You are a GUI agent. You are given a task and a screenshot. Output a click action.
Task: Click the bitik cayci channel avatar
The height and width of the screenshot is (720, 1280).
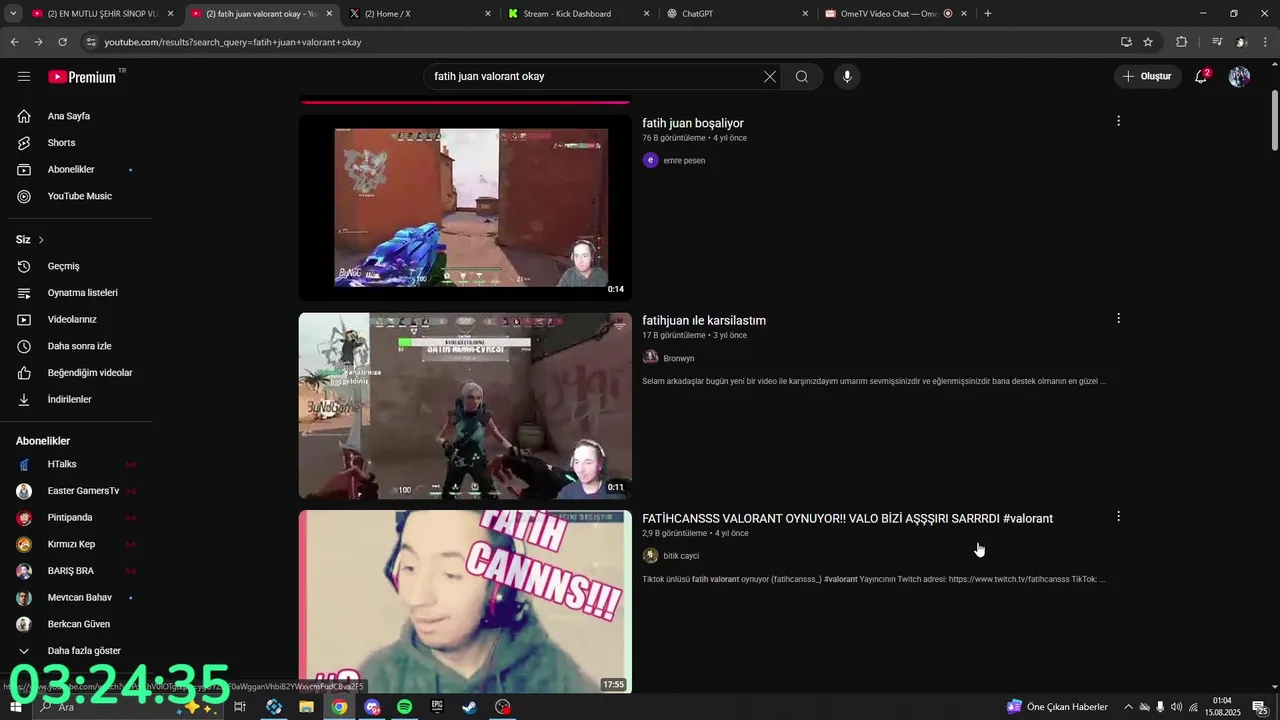pos(650,556)
